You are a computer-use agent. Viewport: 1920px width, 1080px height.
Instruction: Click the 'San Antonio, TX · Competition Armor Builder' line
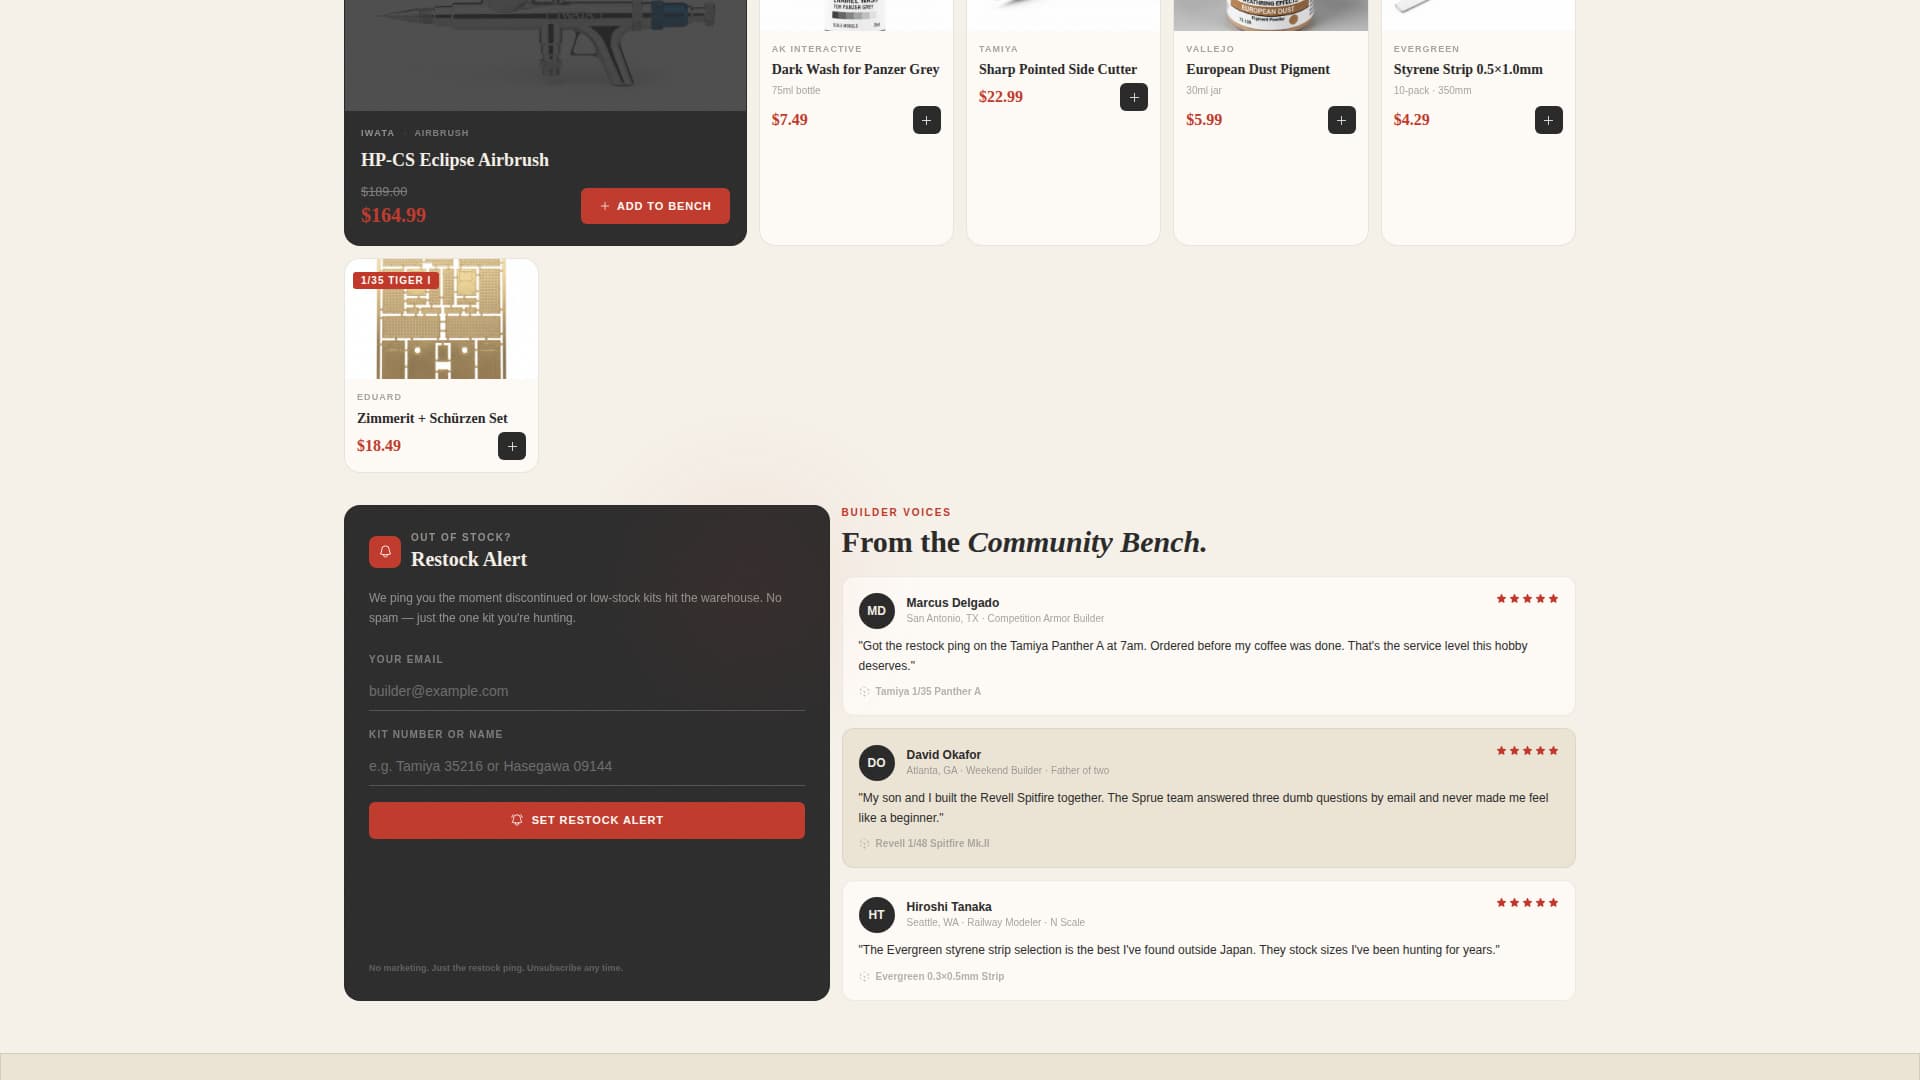[1005, 619]
